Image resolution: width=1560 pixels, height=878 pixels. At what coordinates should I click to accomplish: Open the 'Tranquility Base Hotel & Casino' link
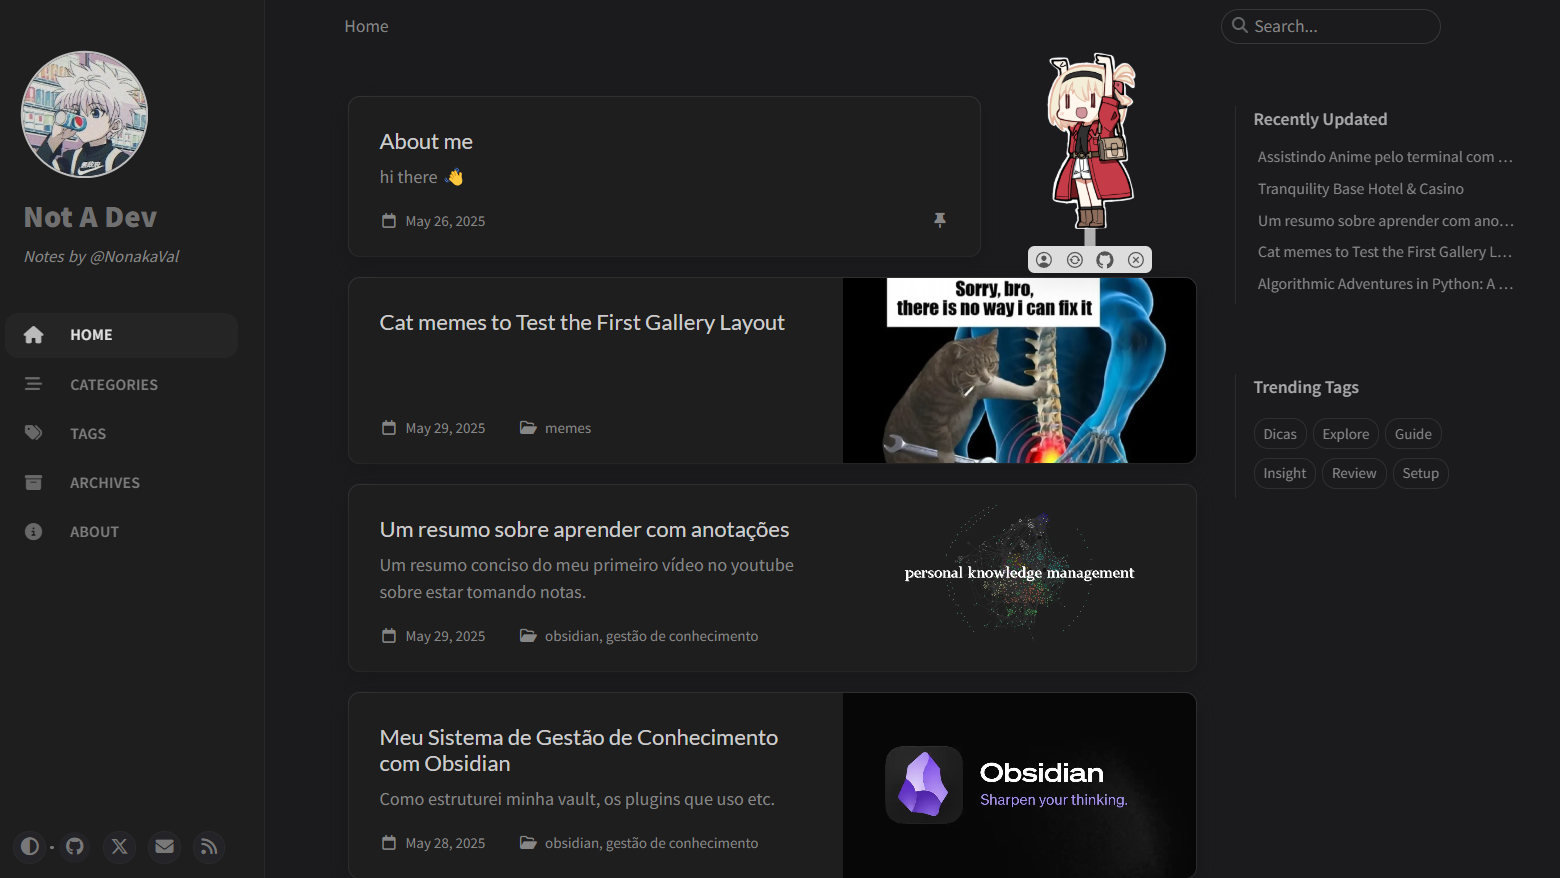(x=1361, y=189)
